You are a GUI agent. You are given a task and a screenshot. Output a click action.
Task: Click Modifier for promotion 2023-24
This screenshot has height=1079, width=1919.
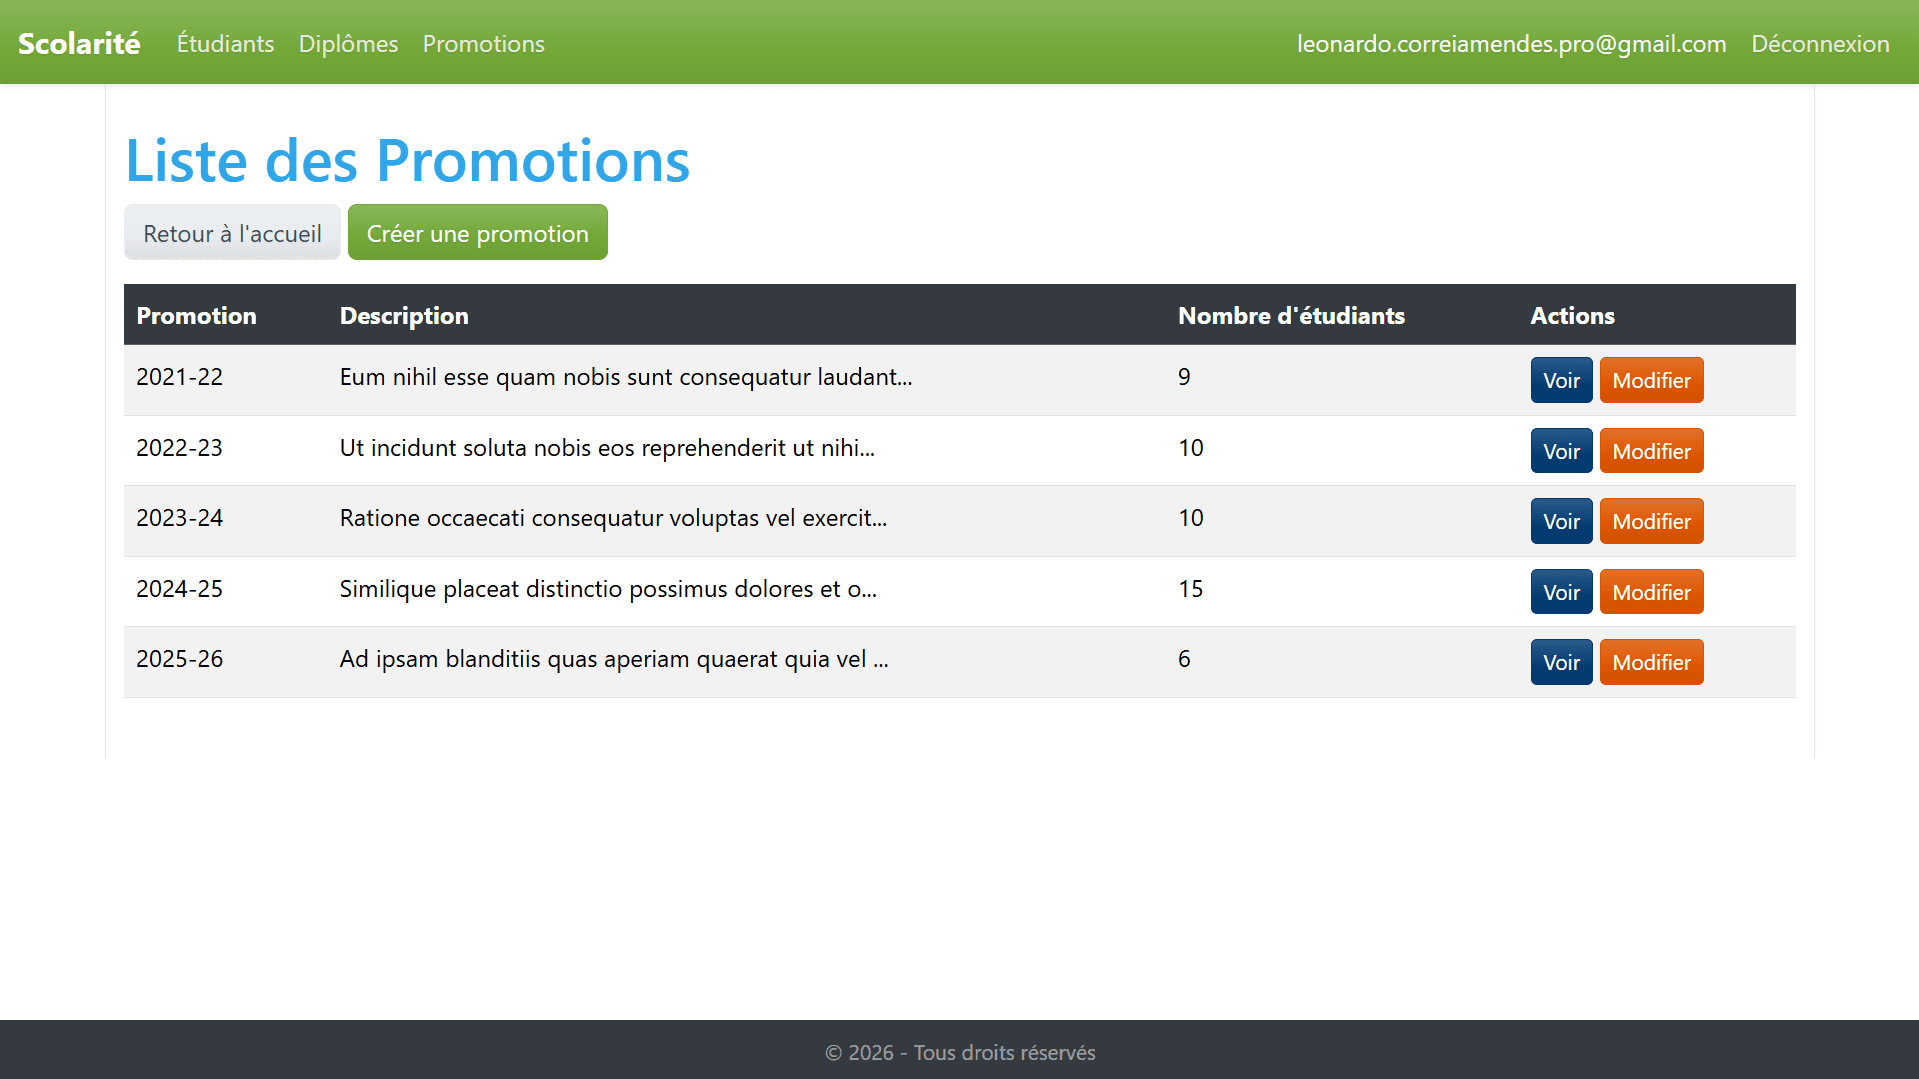[1651, 521]
